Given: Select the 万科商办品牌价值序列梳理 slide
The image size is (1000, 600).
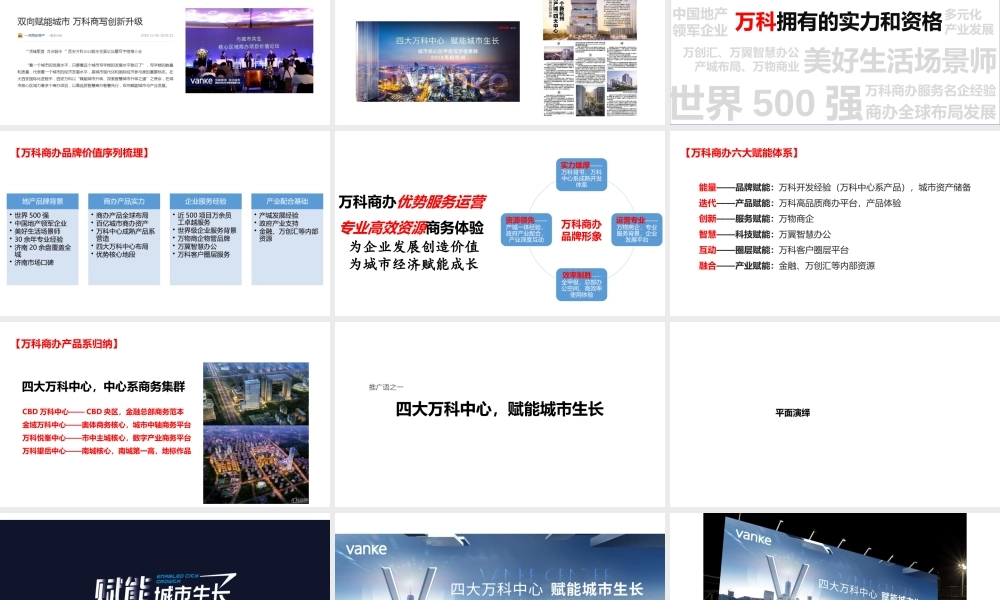Looking at the screenshot, I should click(x=165, y=223).
